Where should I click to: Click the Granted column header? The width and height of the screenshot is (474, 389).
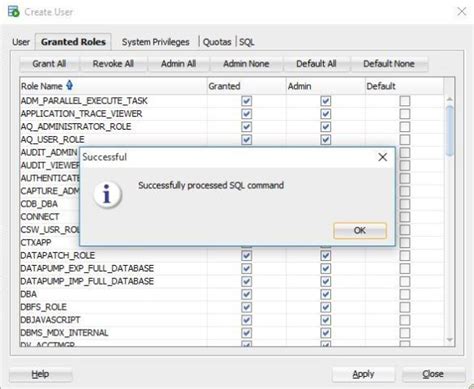coord(246,86)
